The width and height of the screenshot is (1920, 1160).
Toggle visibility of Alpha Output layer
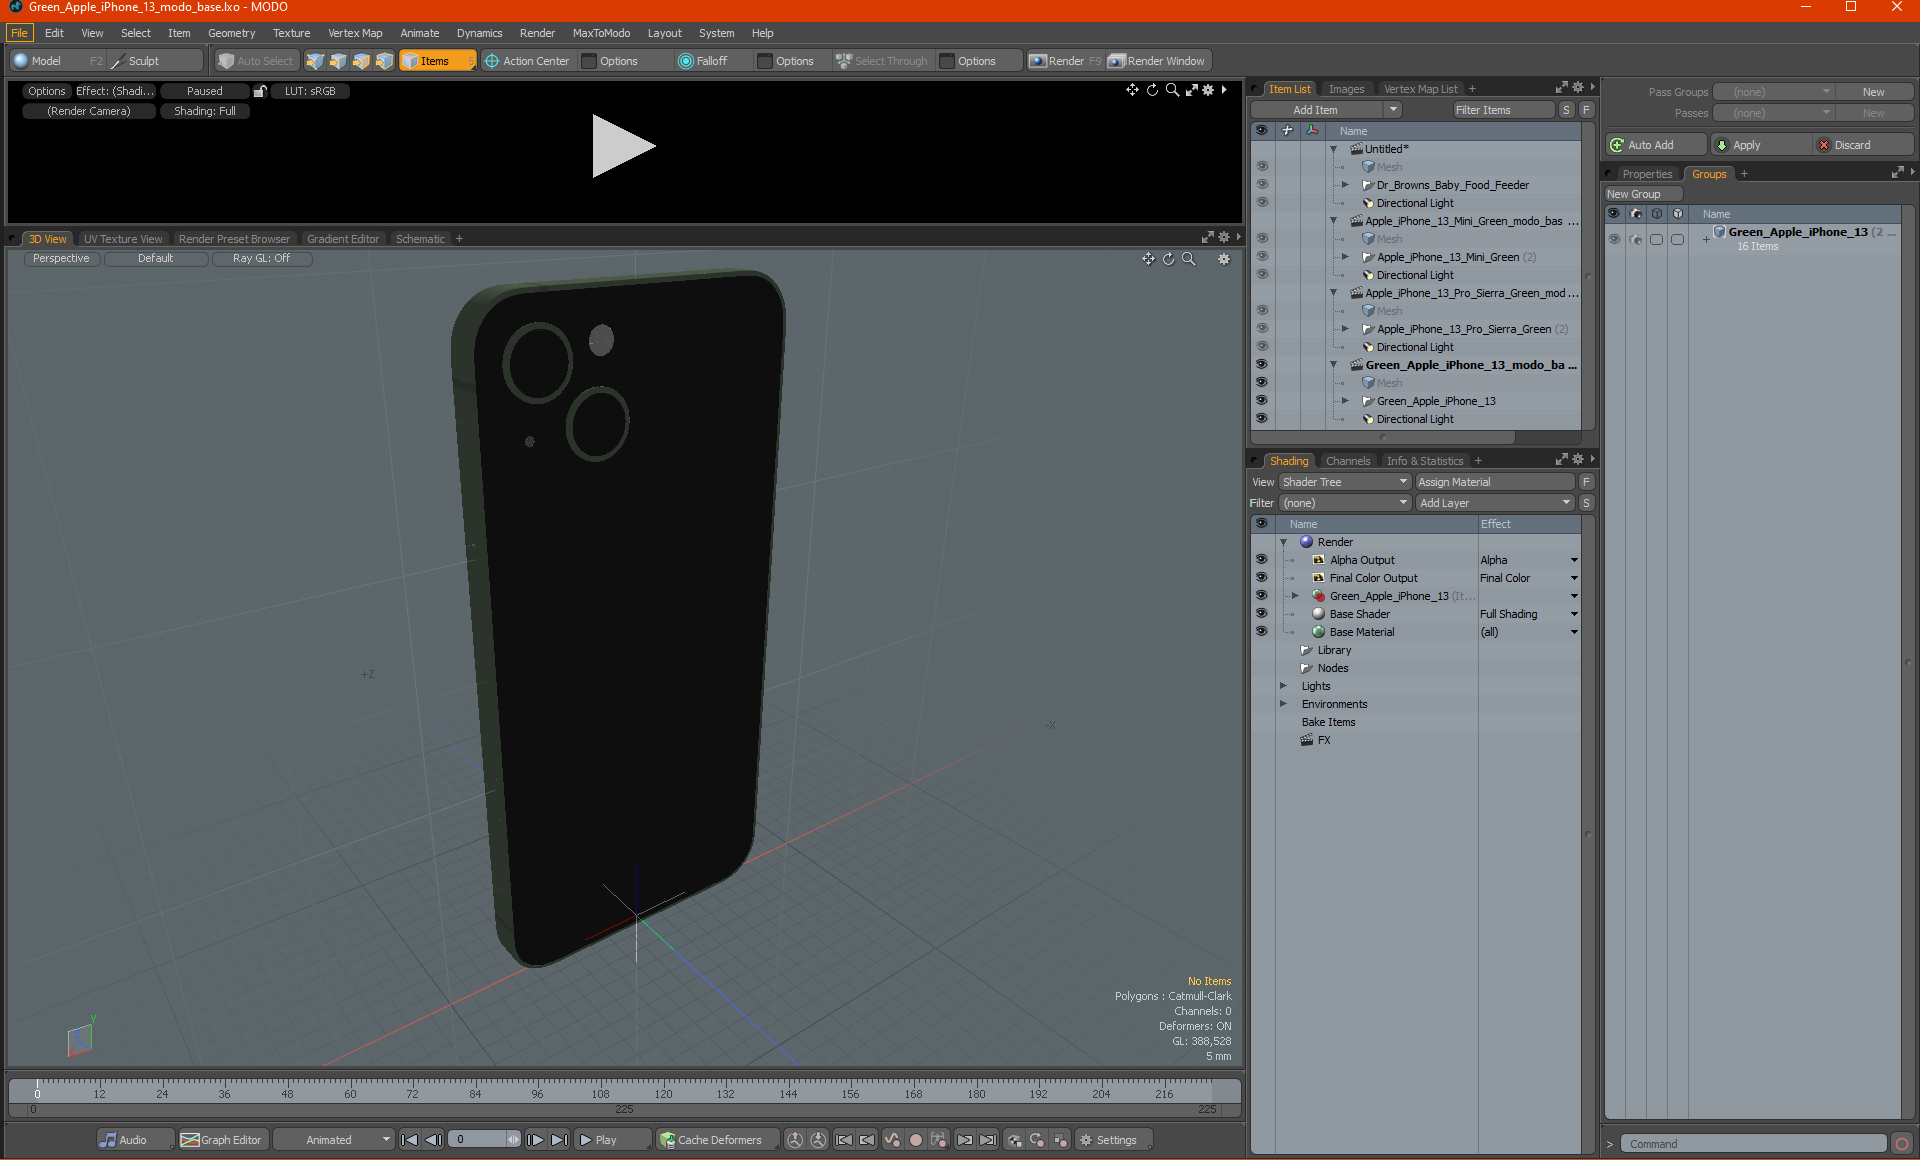point(1262,560)
